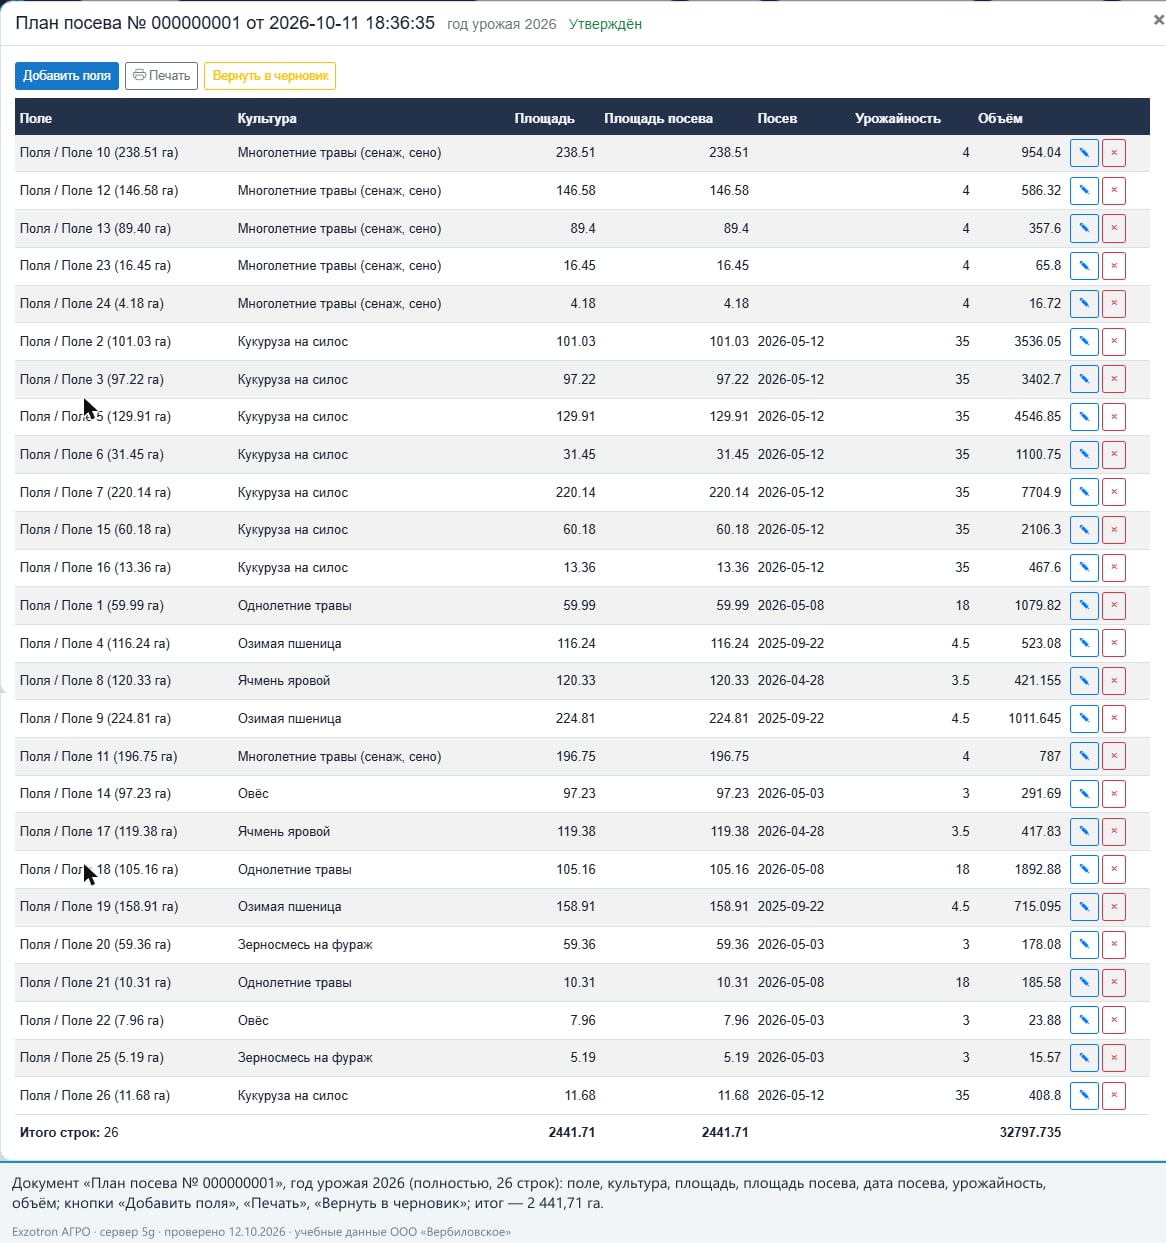Delete the Поле 26 (11.68 га) row
Image resolution: width=1166 pixels, height=1243 pixels.
pos(1113,1096)
